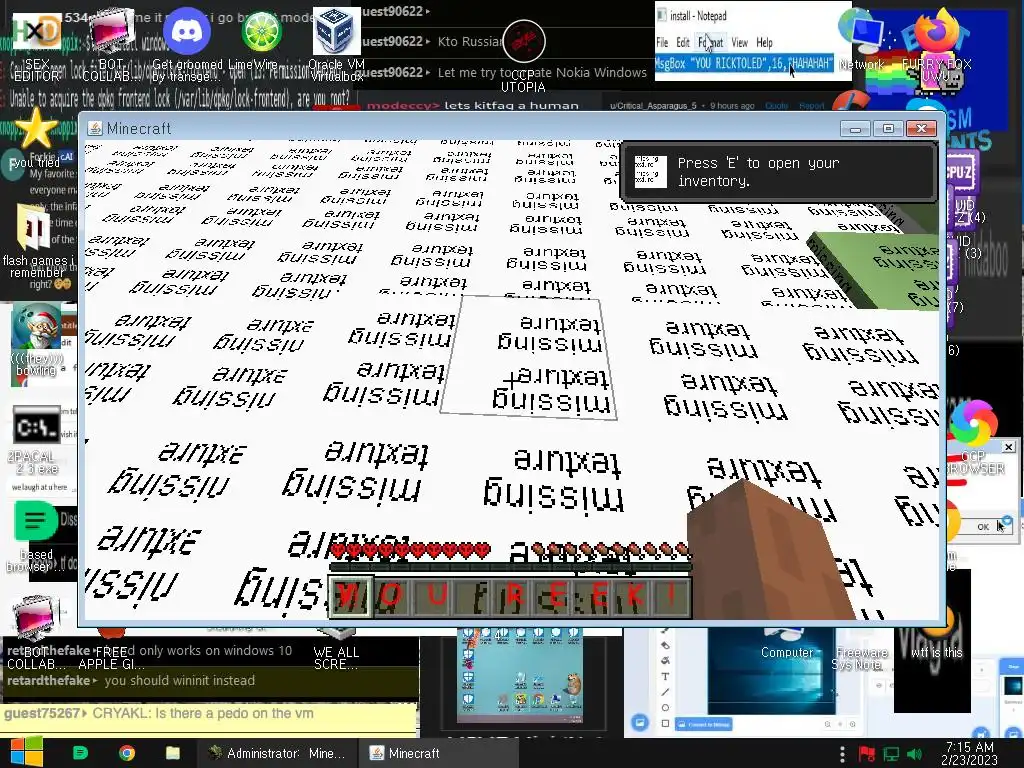This screenshot has width=1024, height=768.
Task: Select the line tool in the background drawing app
Action: 665,692
